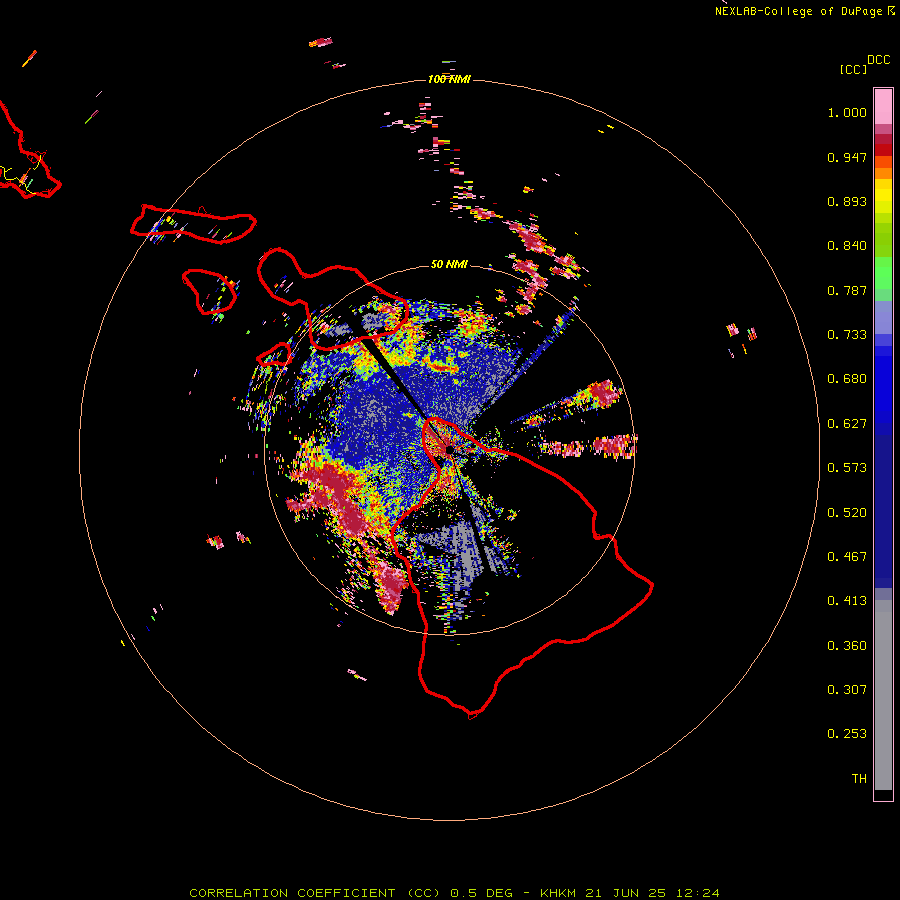This screenshot has height=900, width=900.
Task: Click the 0.787 scale value
Action: point(847,290)
